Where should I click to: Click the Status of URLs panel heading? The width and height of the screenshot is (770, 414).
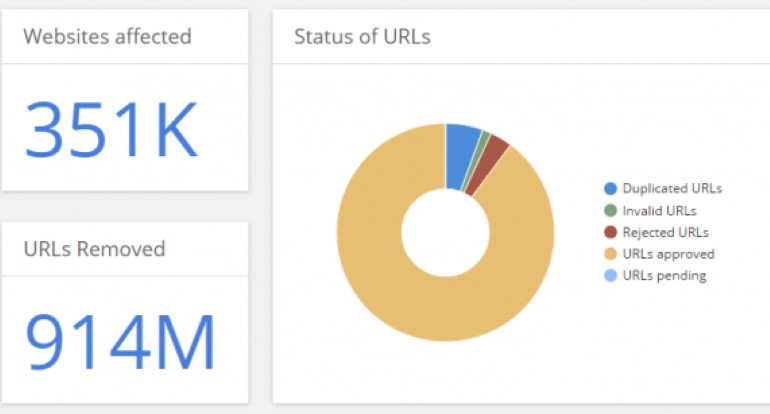coord(362,37)
